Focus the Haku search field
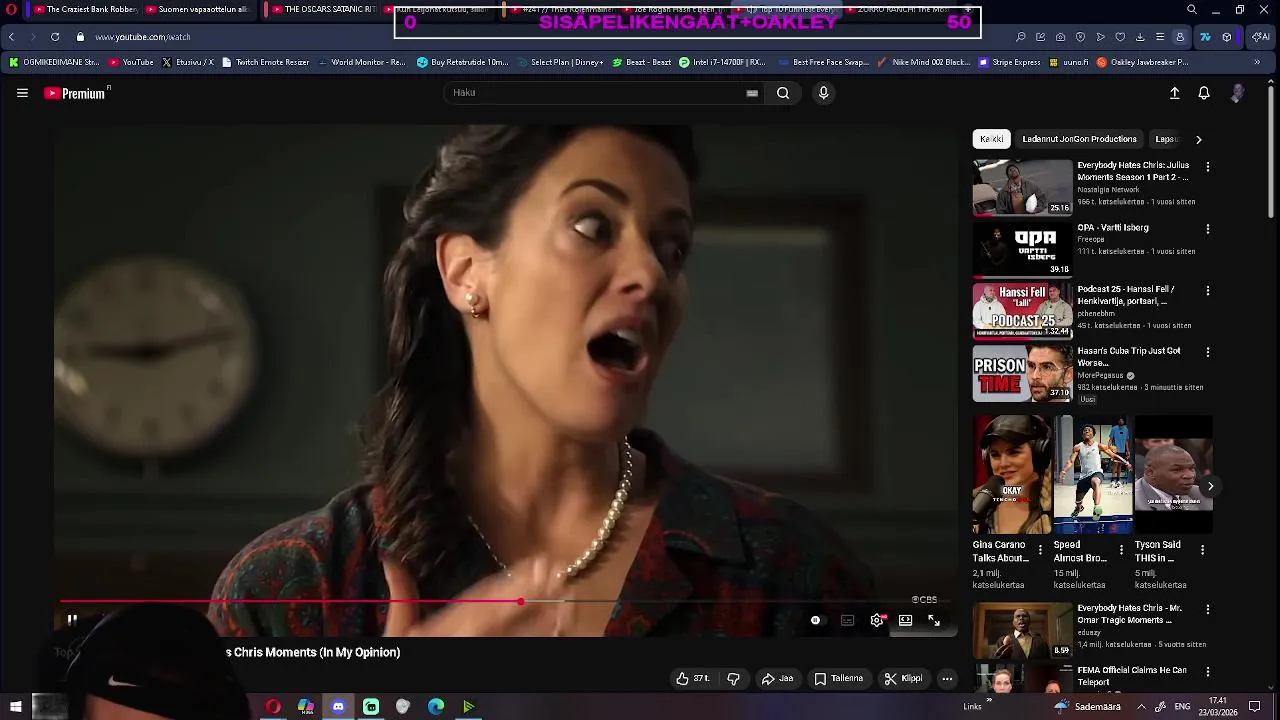 click(x=595, y=93)
